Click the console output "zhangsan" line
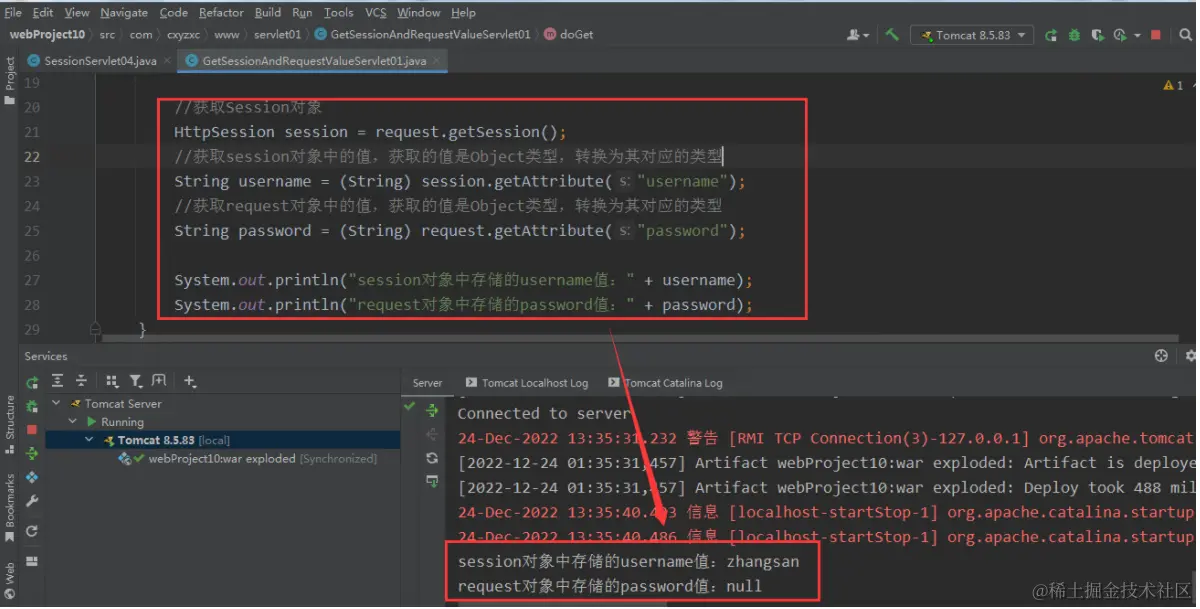Screen dimensions: 1200x609 click(x=628, y=562)
